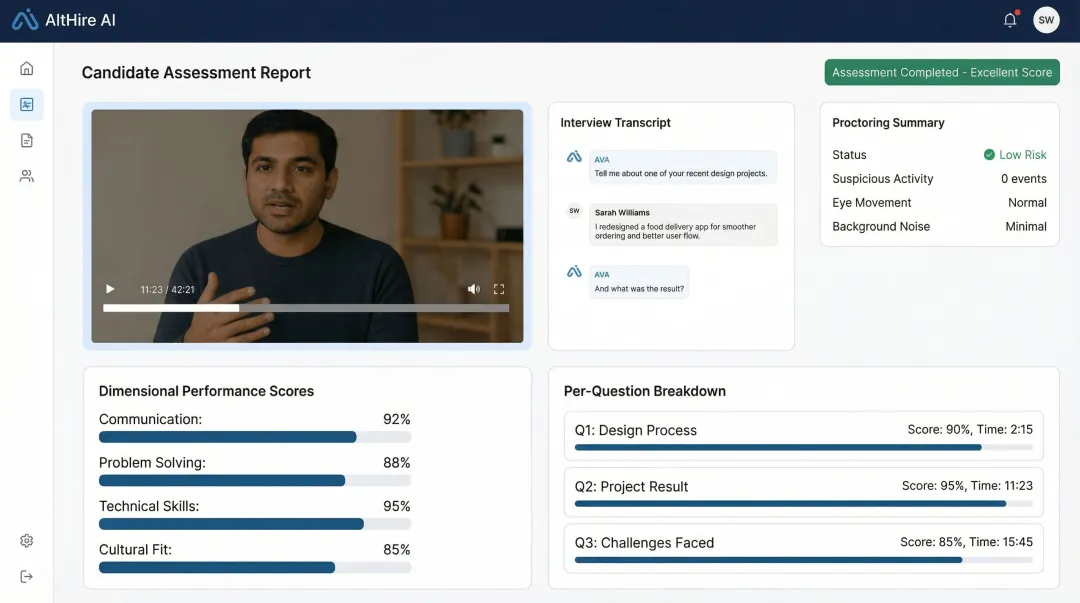The height and width of the screenshot is (603, 1080).
Task: Click the Low Risk status link
Action: [x=1015, y=154]
